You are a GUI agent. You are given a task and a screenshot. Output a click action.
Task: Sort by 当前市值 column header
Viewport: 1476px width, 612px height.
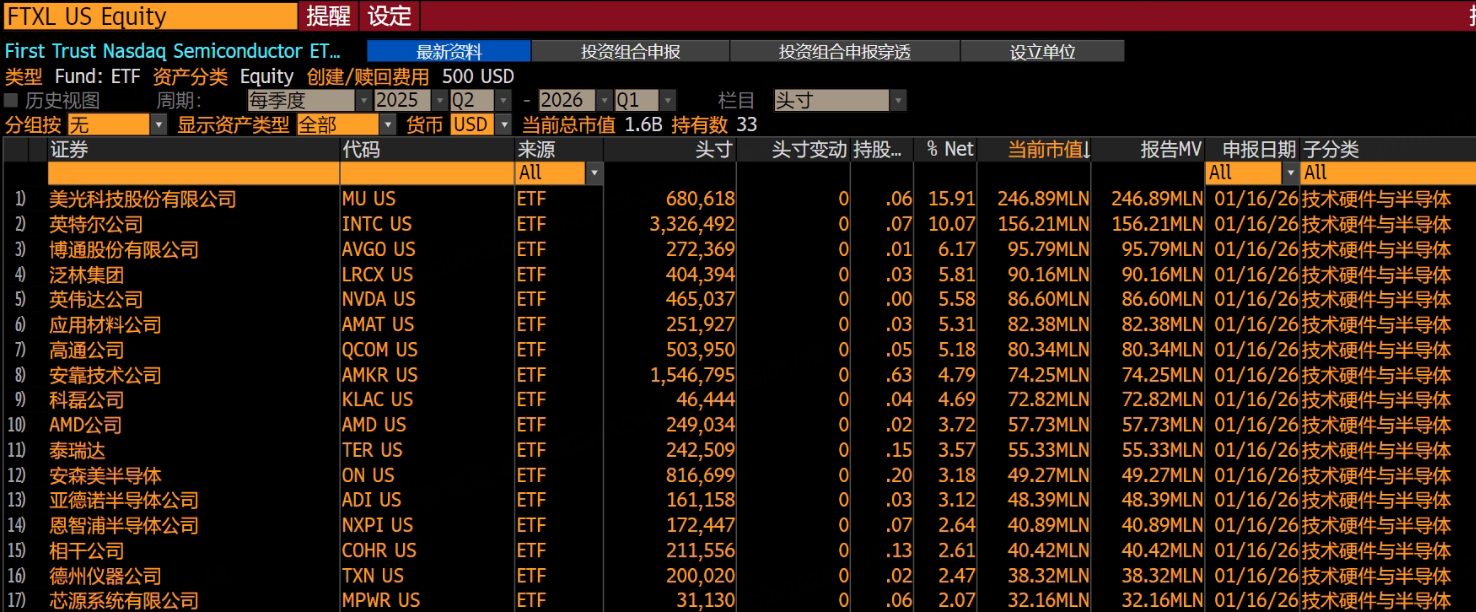(x=1047, y=150)
